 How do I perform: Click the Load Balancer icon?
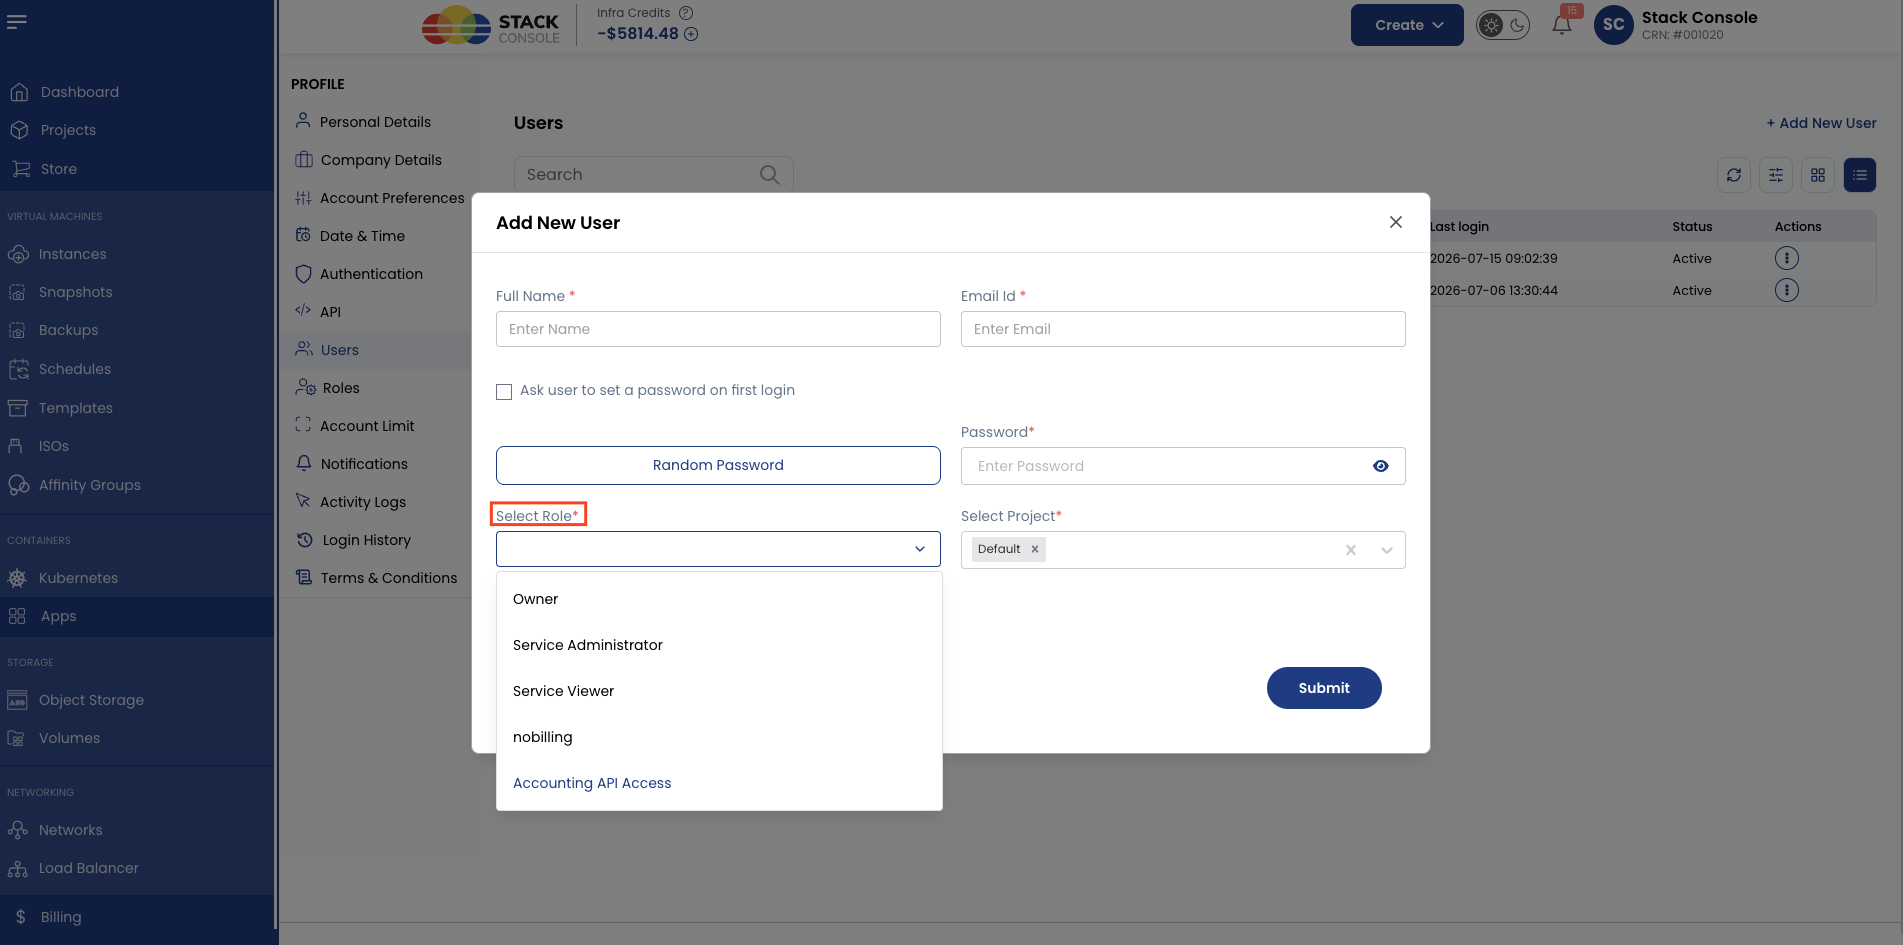pyautogui.click(x=17, y=868)
